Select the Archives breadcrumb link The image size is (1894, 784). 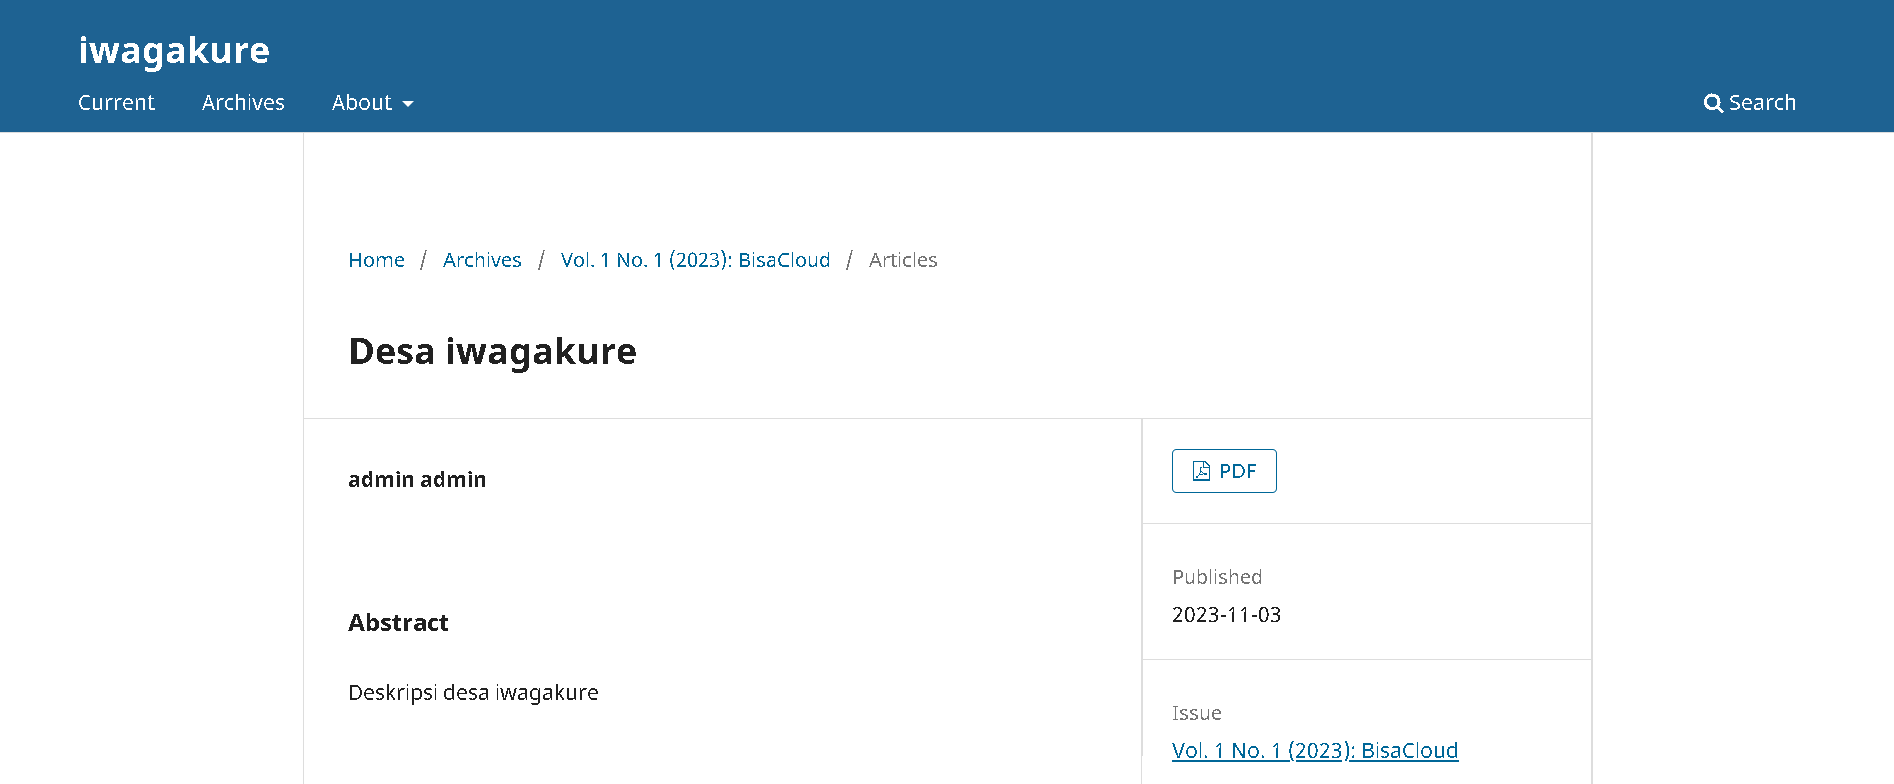click(482, 260)
